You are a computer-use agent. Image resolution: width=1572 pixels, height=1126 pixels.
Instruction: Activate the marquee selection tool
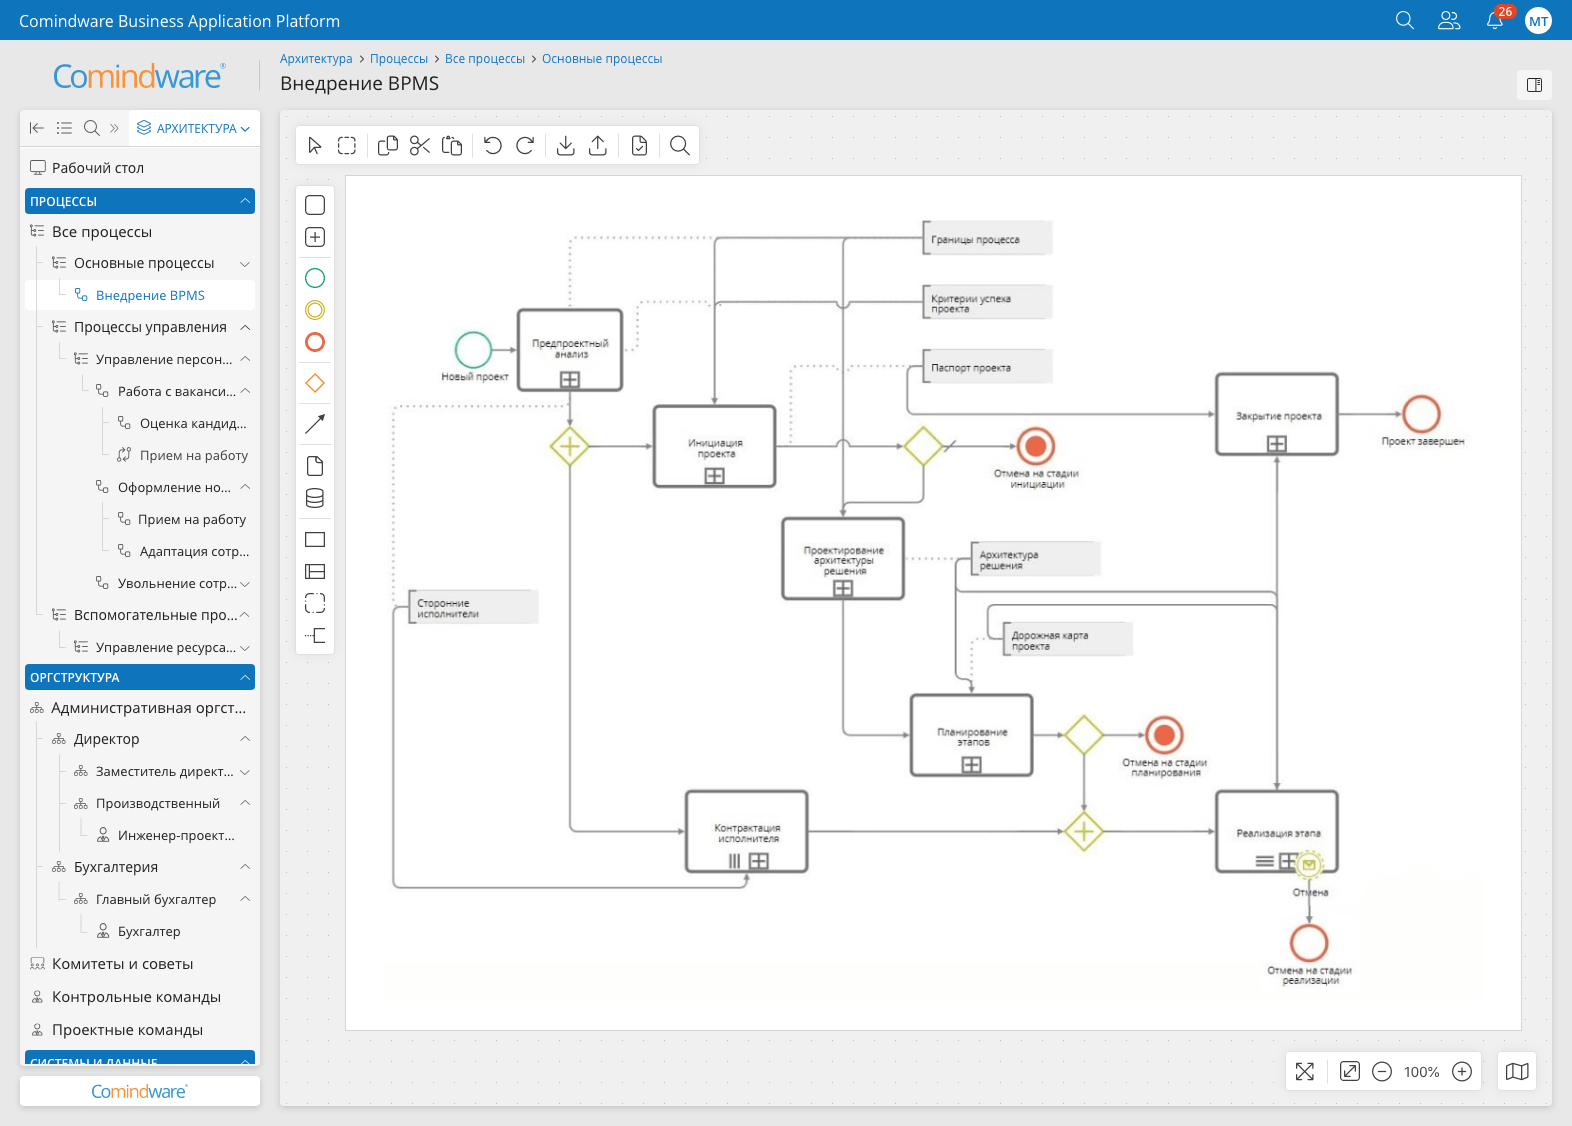[x=347, y=146]
